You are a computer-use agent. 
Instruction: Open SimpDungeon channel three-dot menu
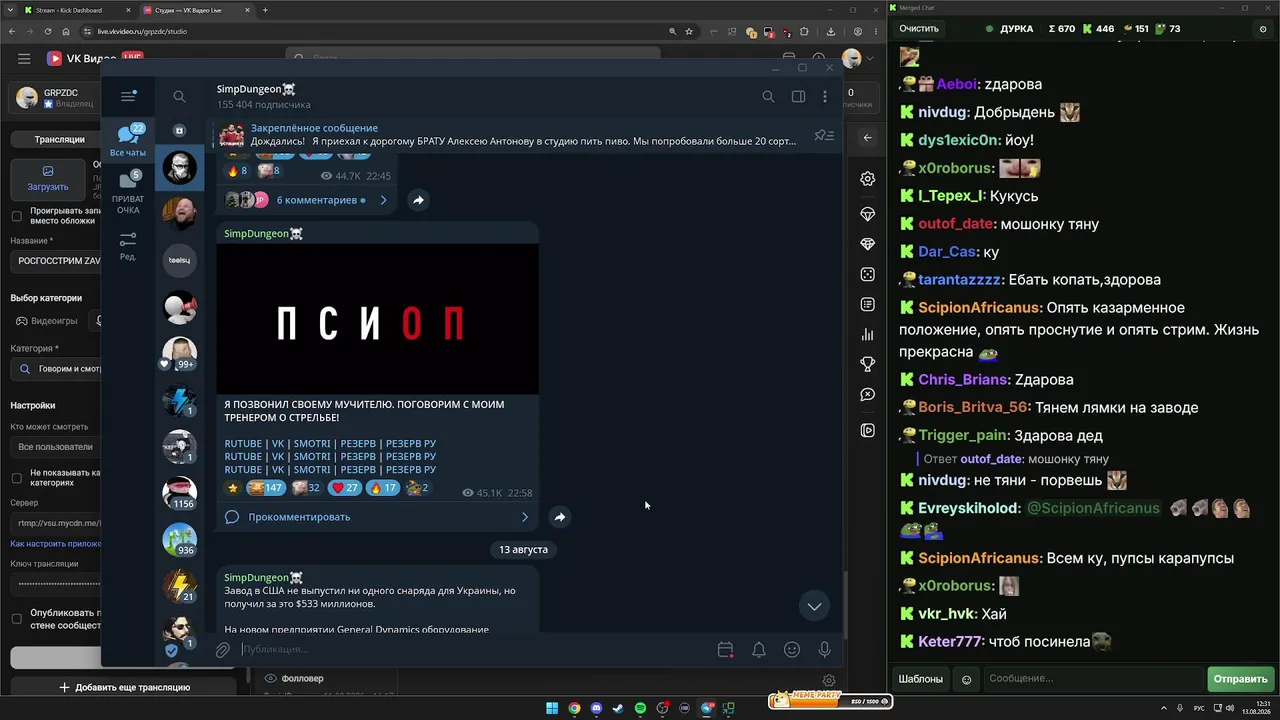[x=825, y=96]
